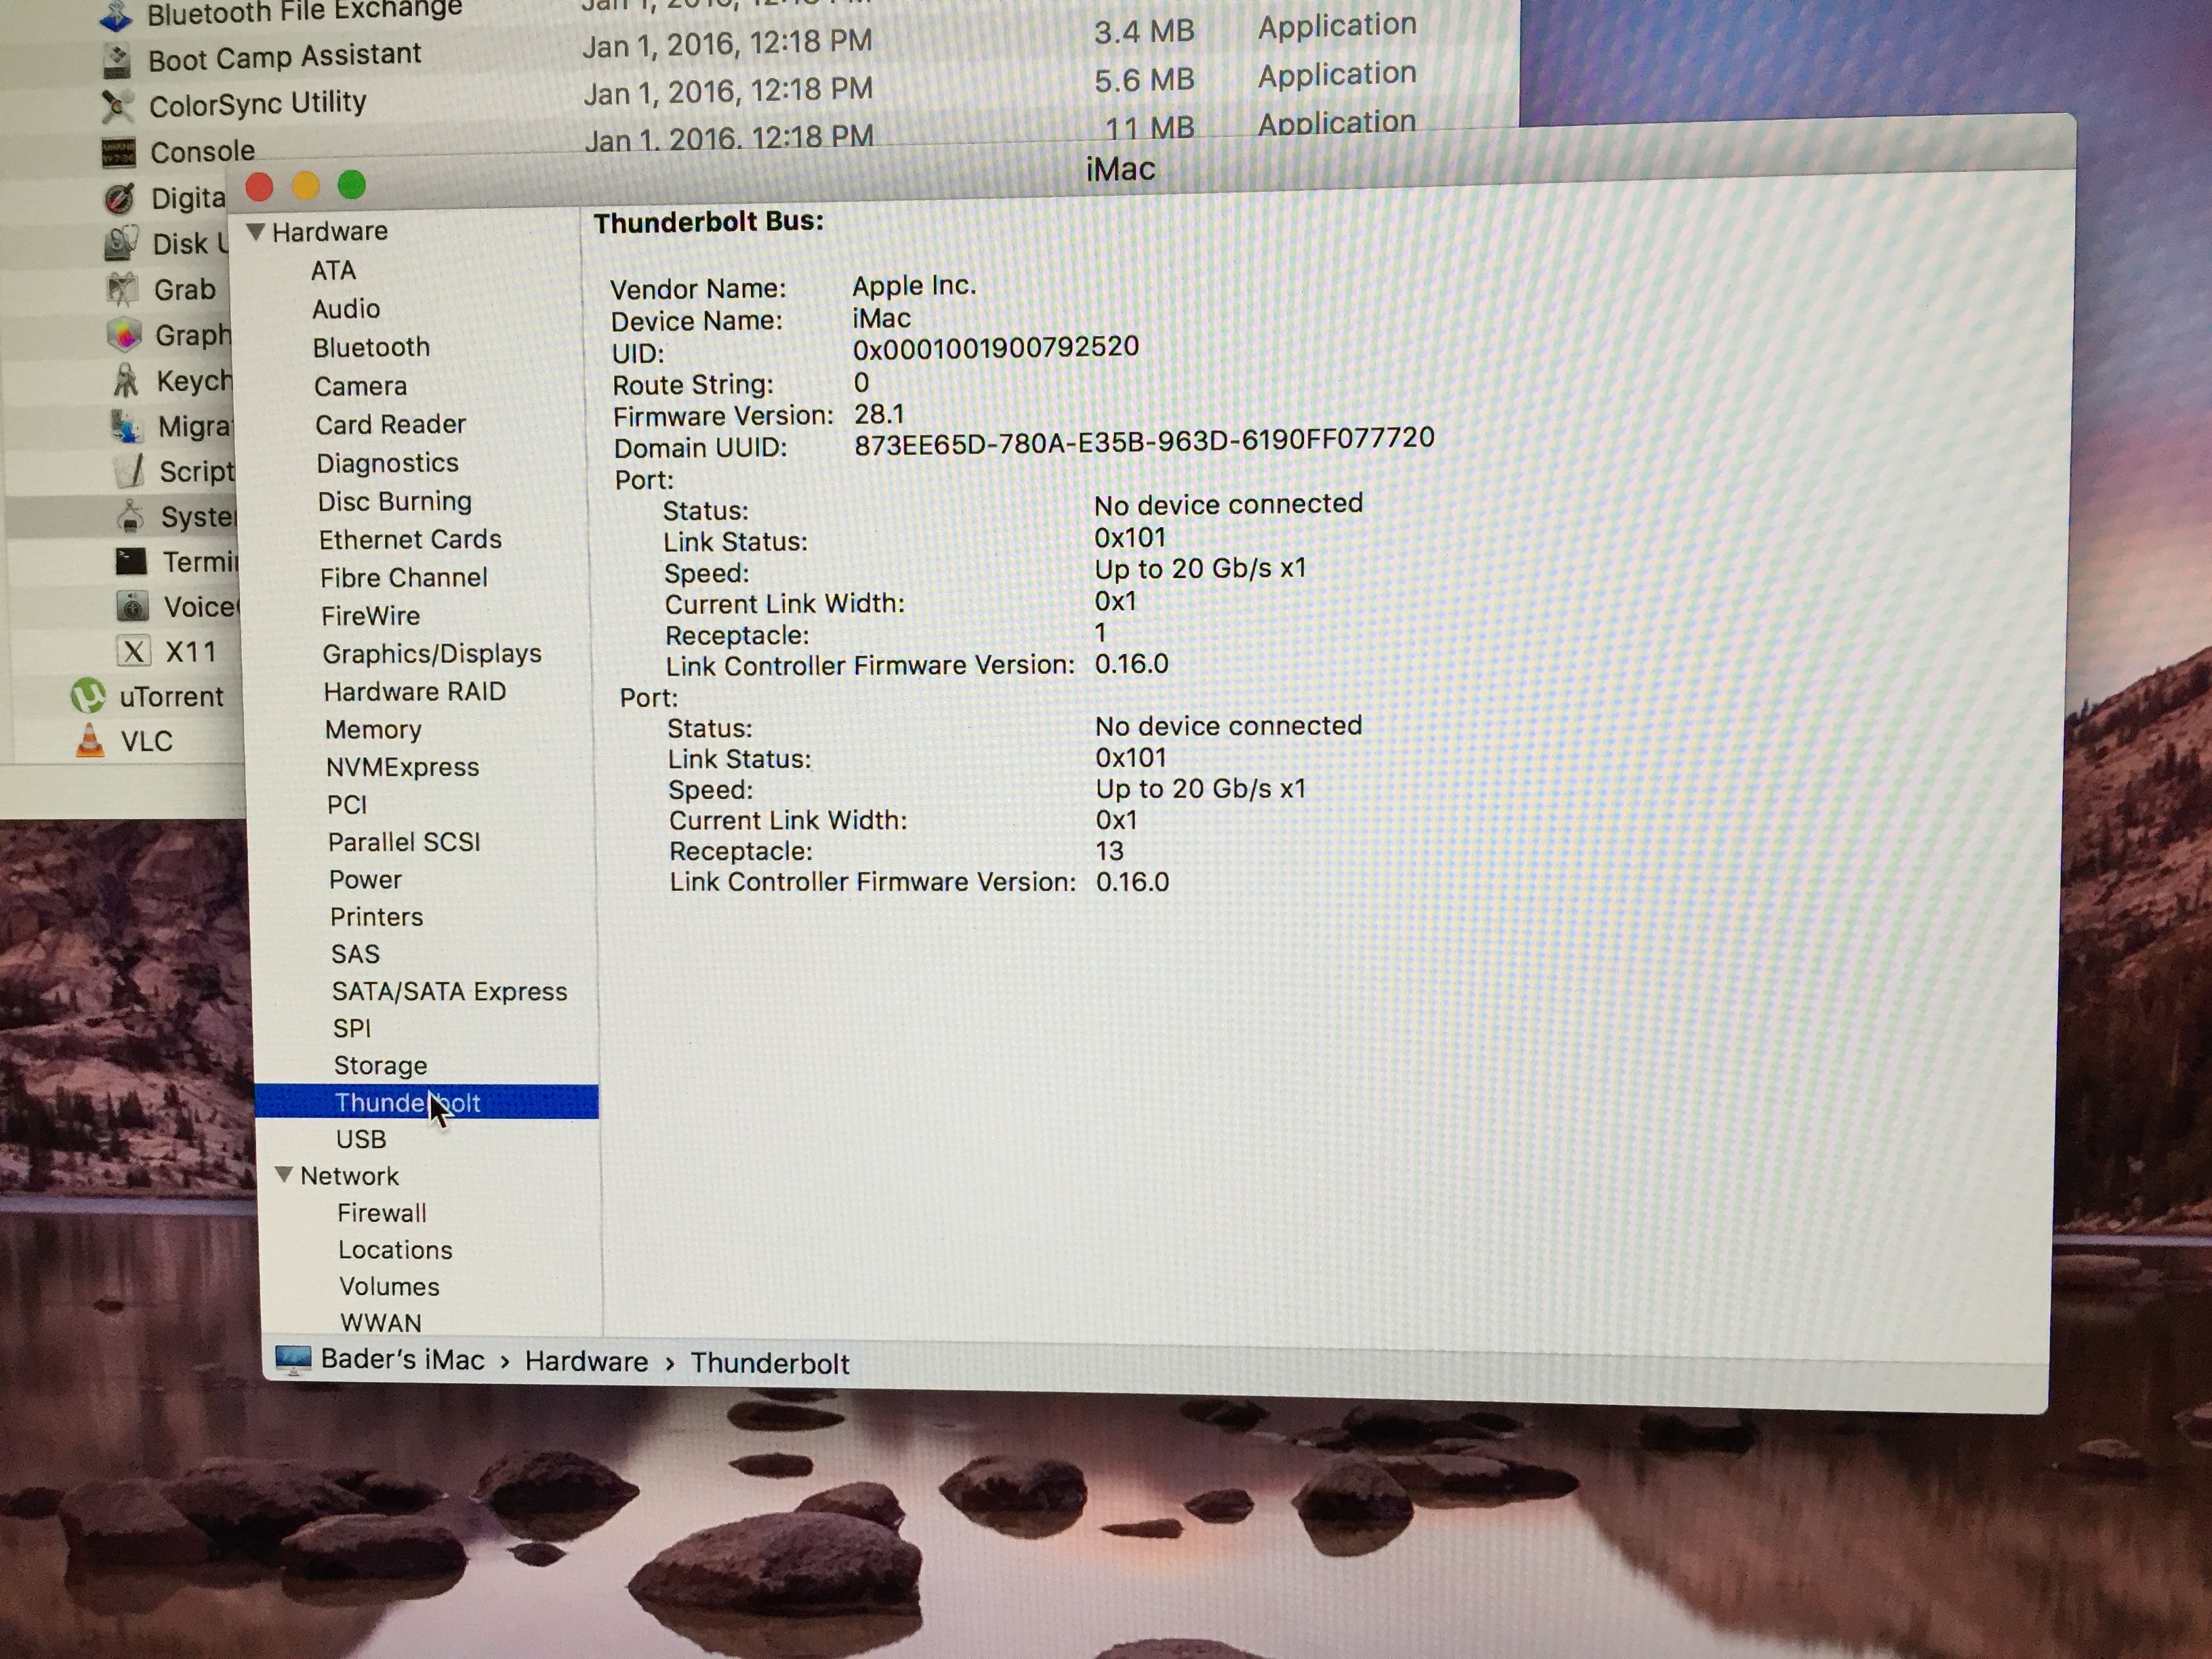
Task: Click the Console app icon
Action: click(118, 153)
